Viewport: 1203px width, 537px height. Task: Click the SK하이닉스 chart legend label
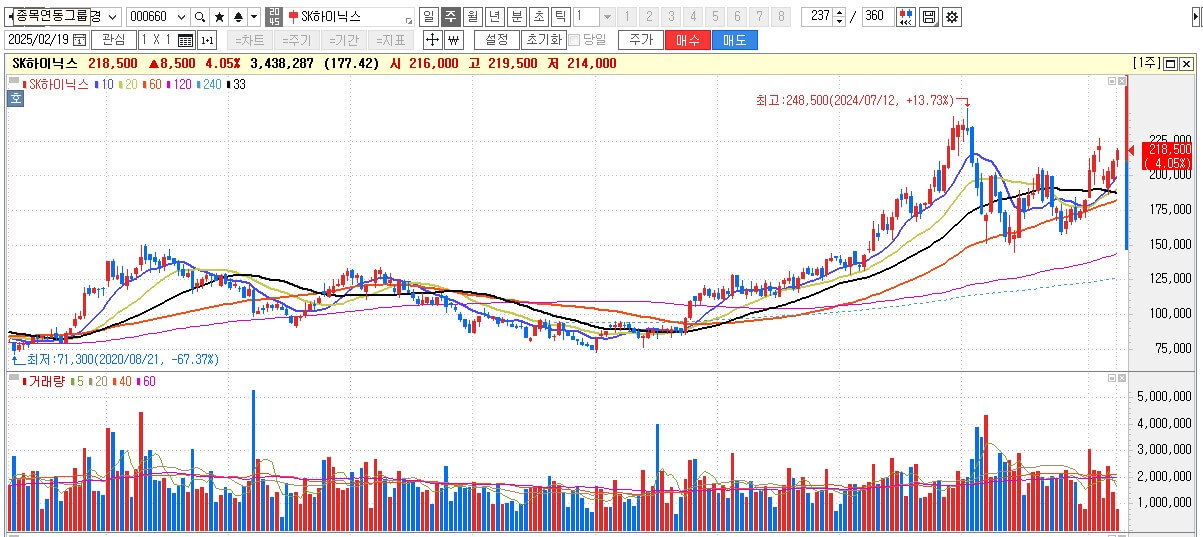(57, 84)
